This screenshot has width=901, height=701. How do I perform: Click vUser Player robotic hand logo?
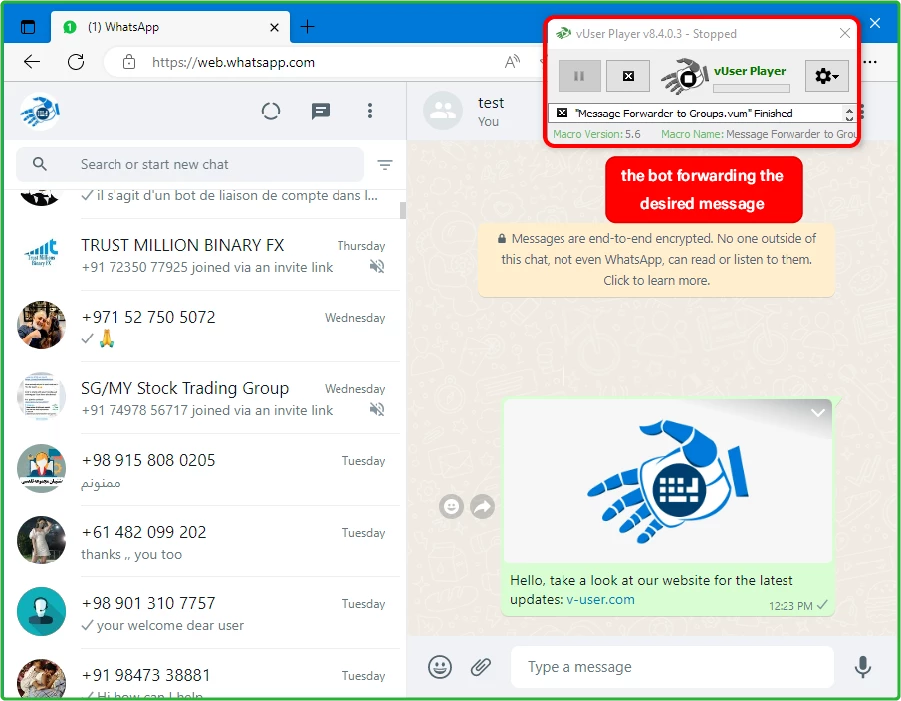[684, 76]
